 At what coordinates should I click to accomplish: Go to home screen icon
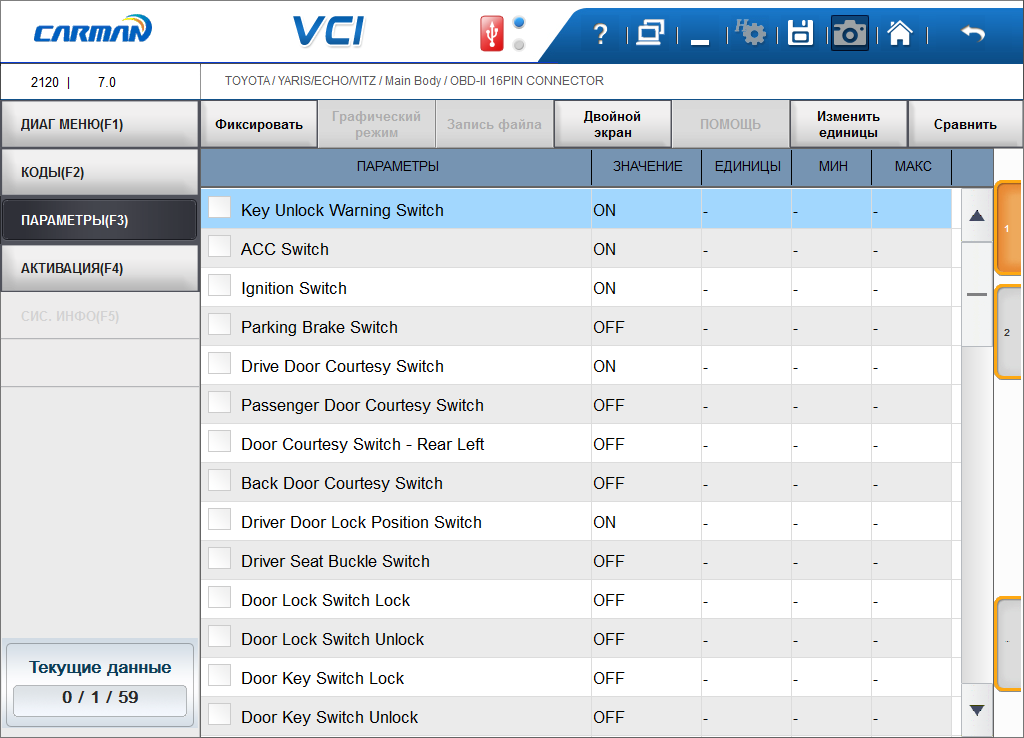pos(900,33)
